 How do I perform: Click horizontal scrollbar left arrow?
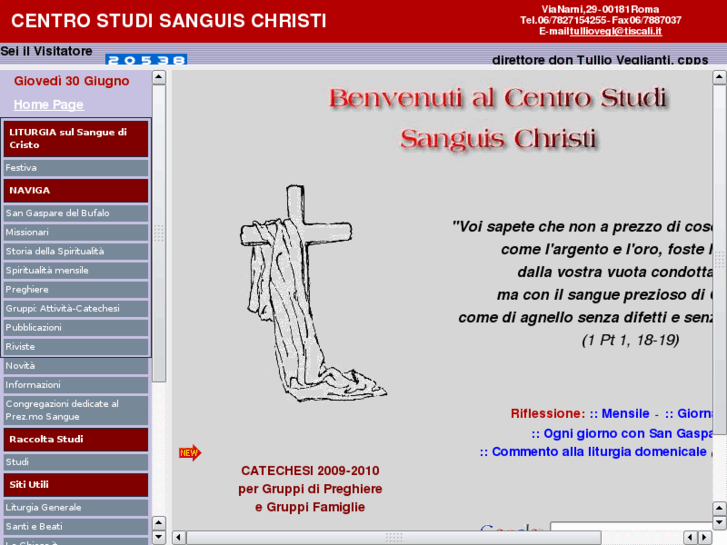tap(179, 538)
